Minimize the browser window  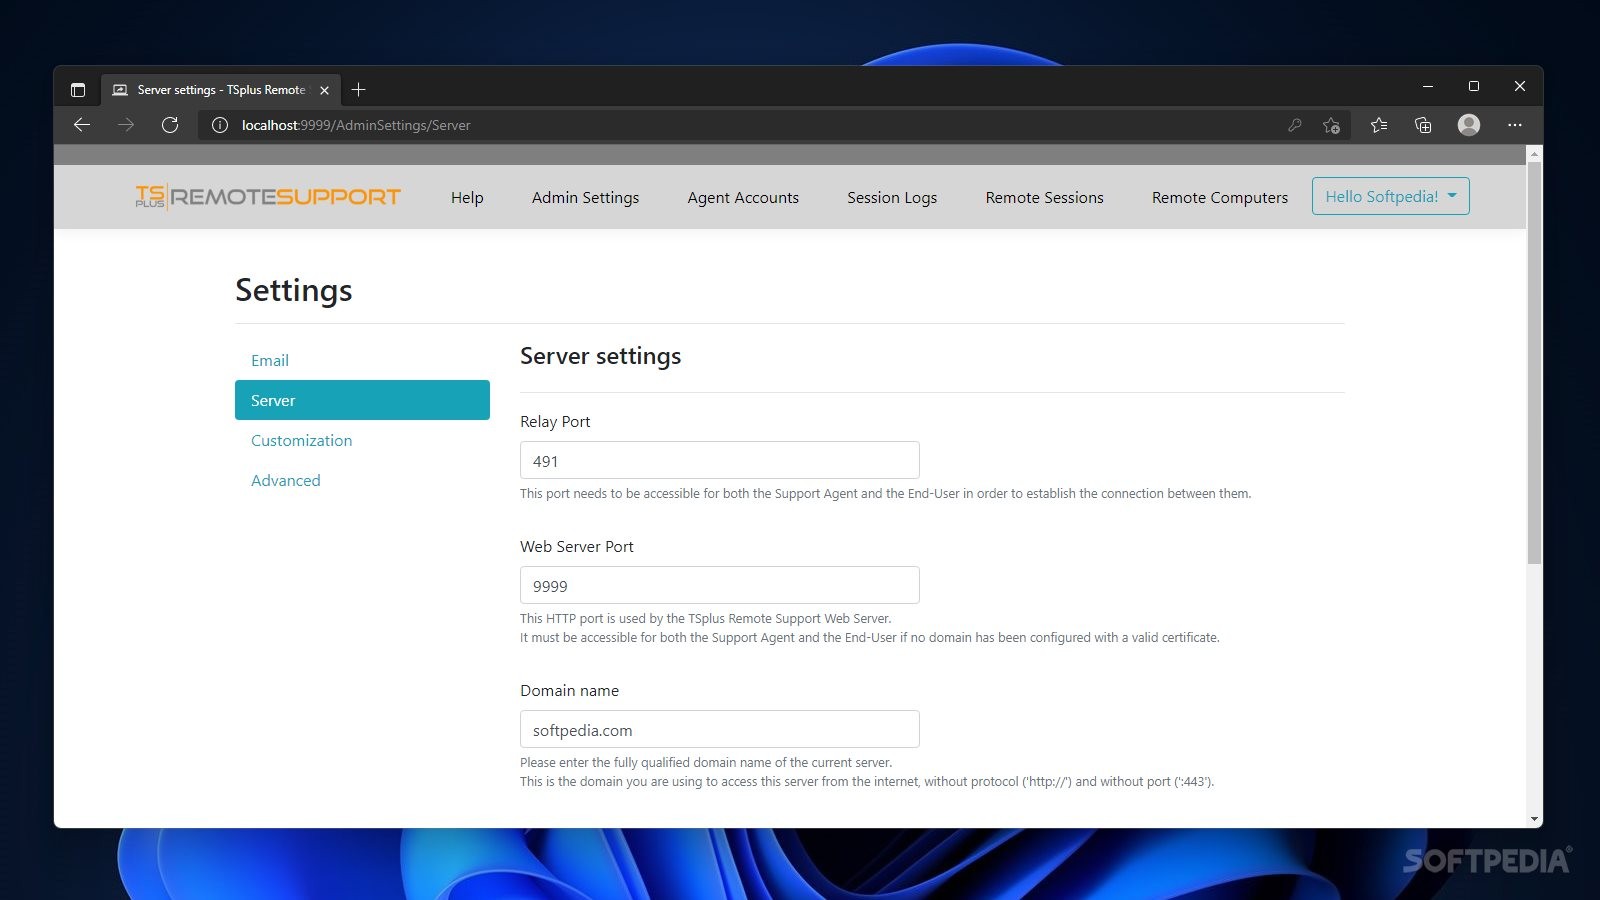[x=1428, y=86]
